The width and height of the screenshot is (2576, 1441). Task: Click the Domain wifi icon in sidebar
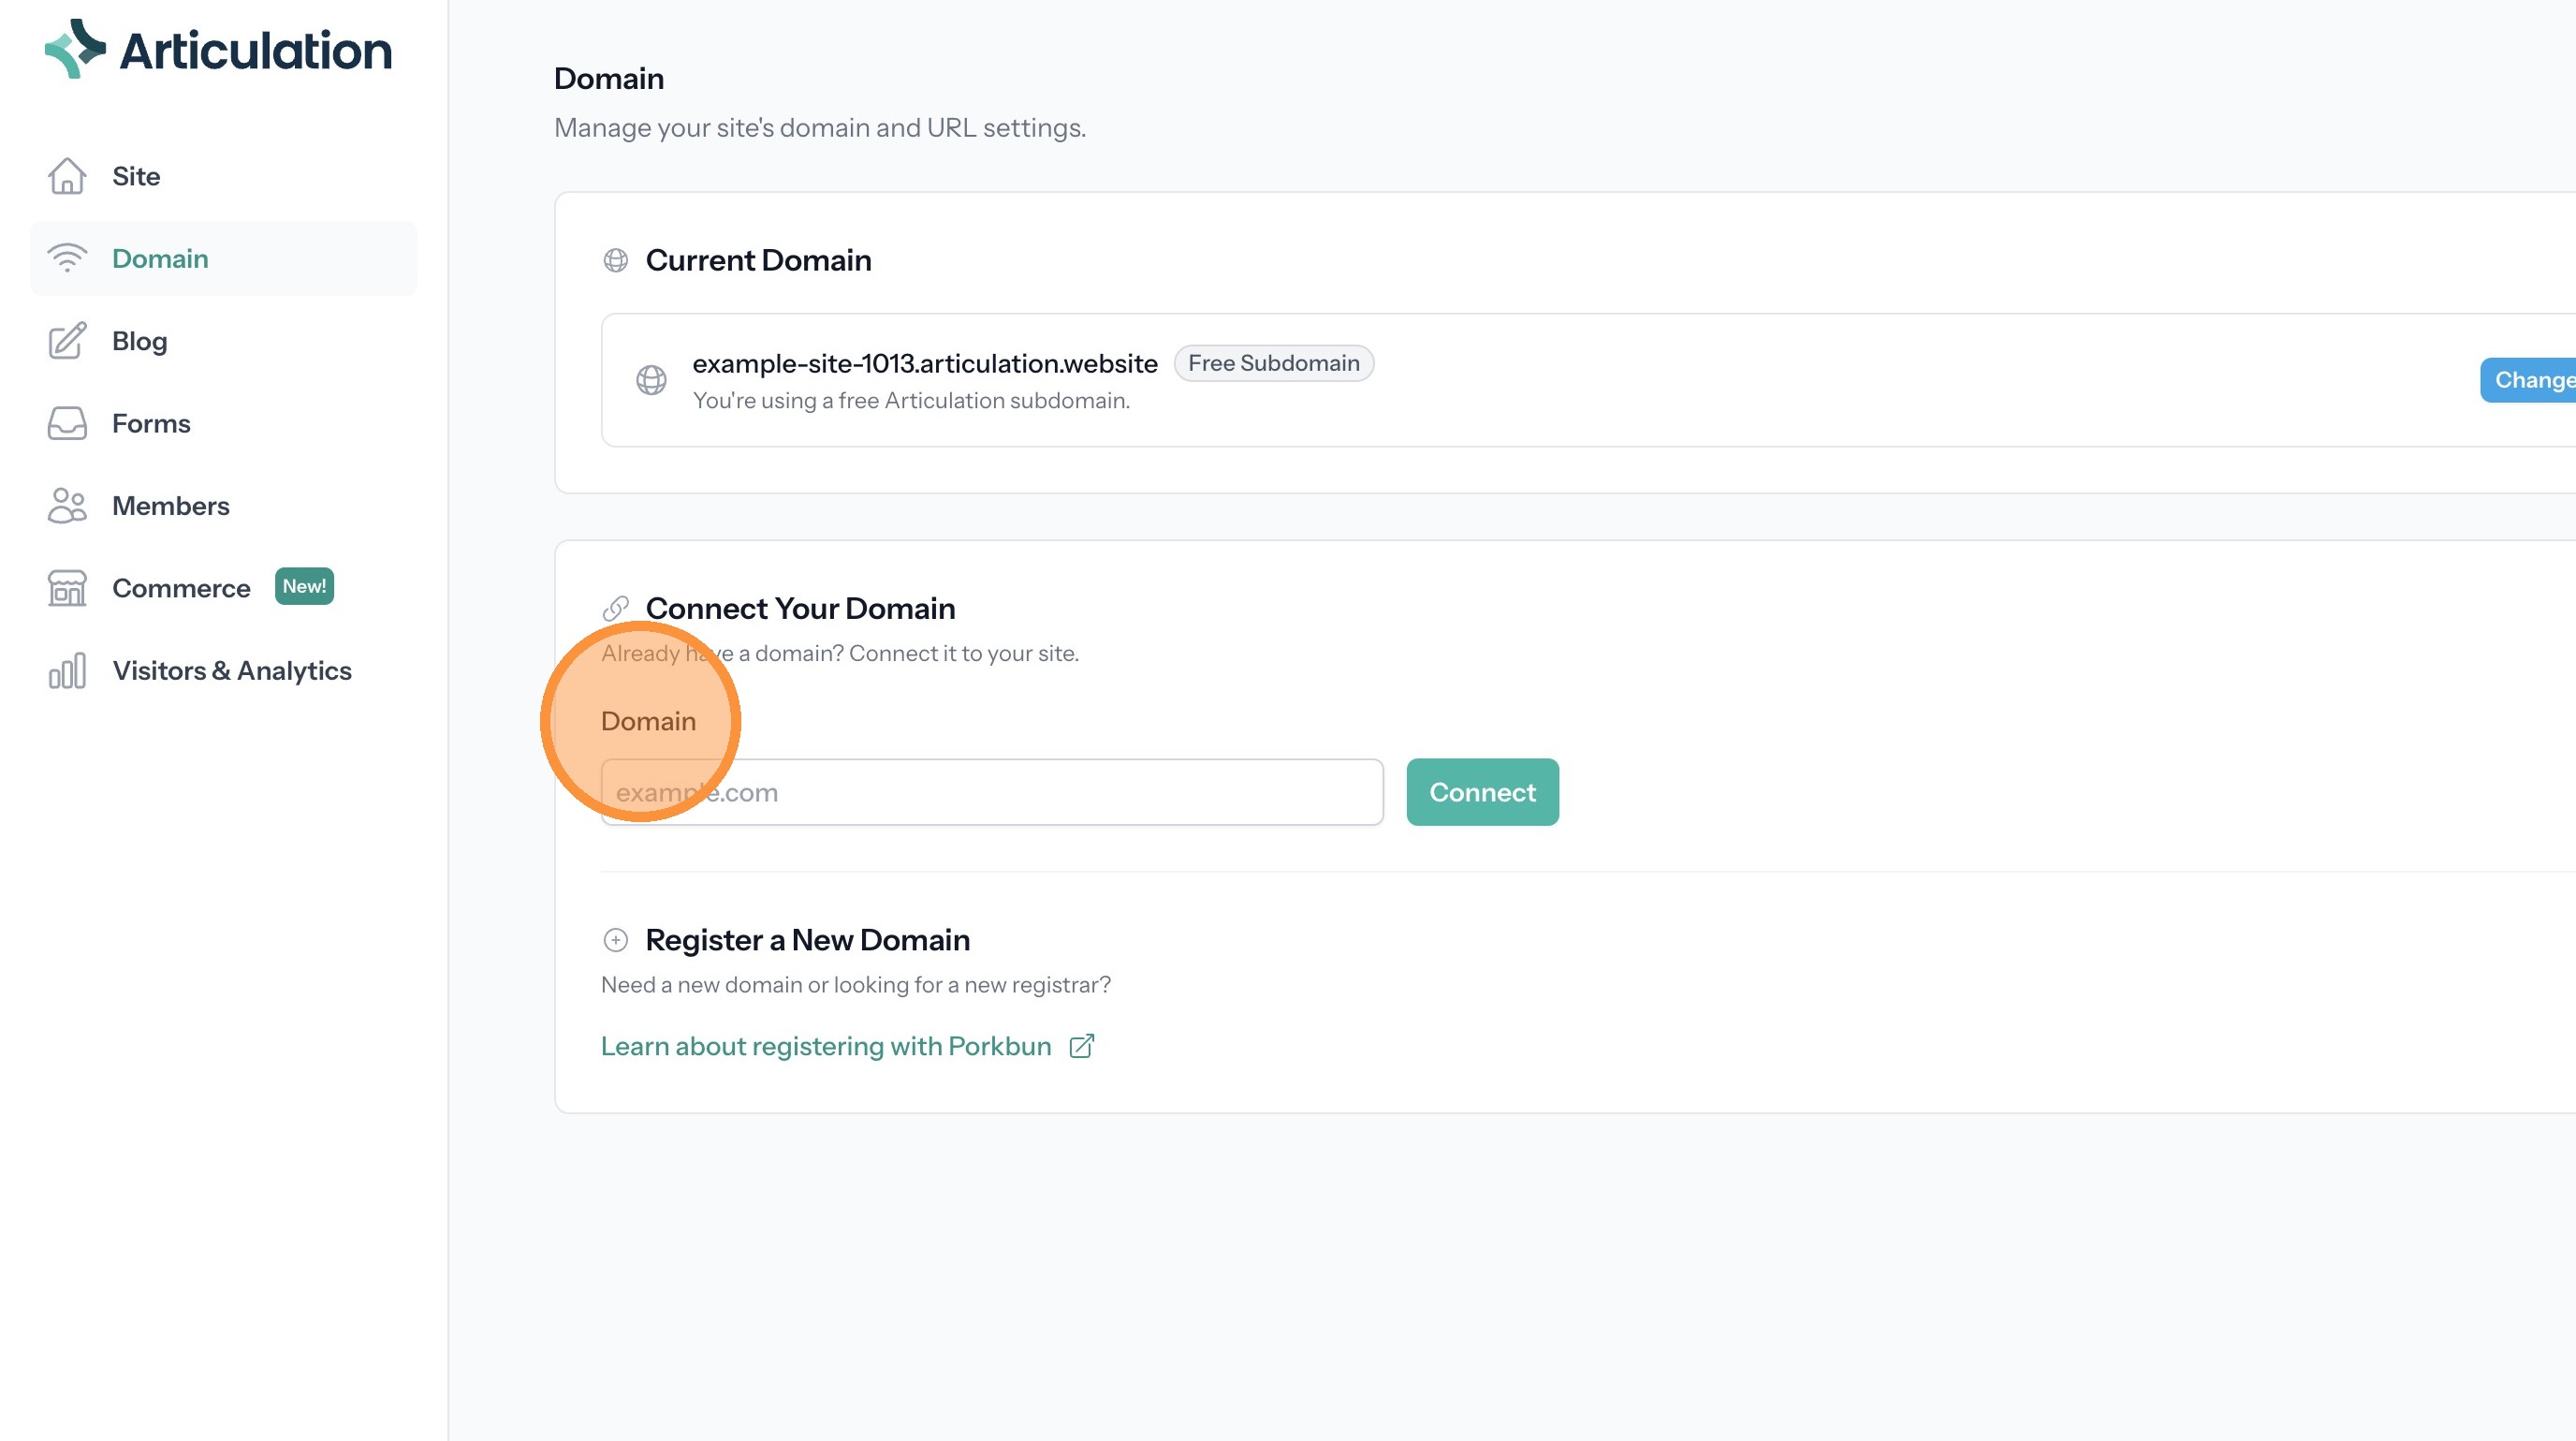pyautogui.click(x=67, y=259)
